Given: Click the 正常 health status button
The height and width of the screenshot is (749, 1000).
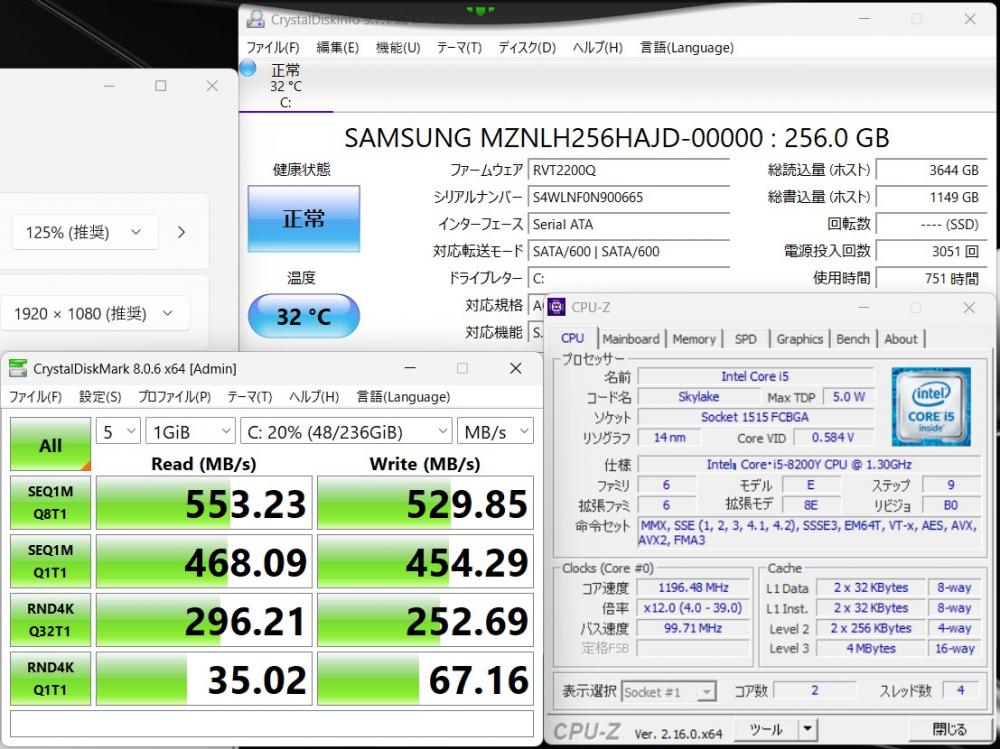Looking at the screenshot, I should click(x=303, y=218).
